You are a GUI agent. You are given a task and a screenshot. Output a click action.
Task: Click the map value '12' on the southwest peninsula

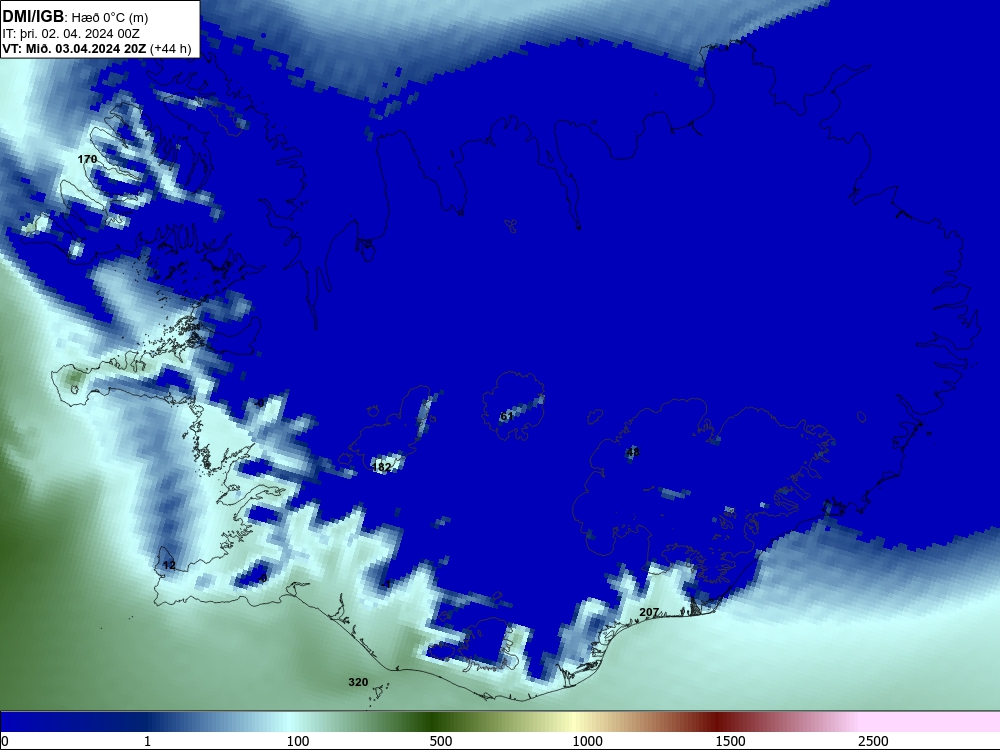coord(169,565)
